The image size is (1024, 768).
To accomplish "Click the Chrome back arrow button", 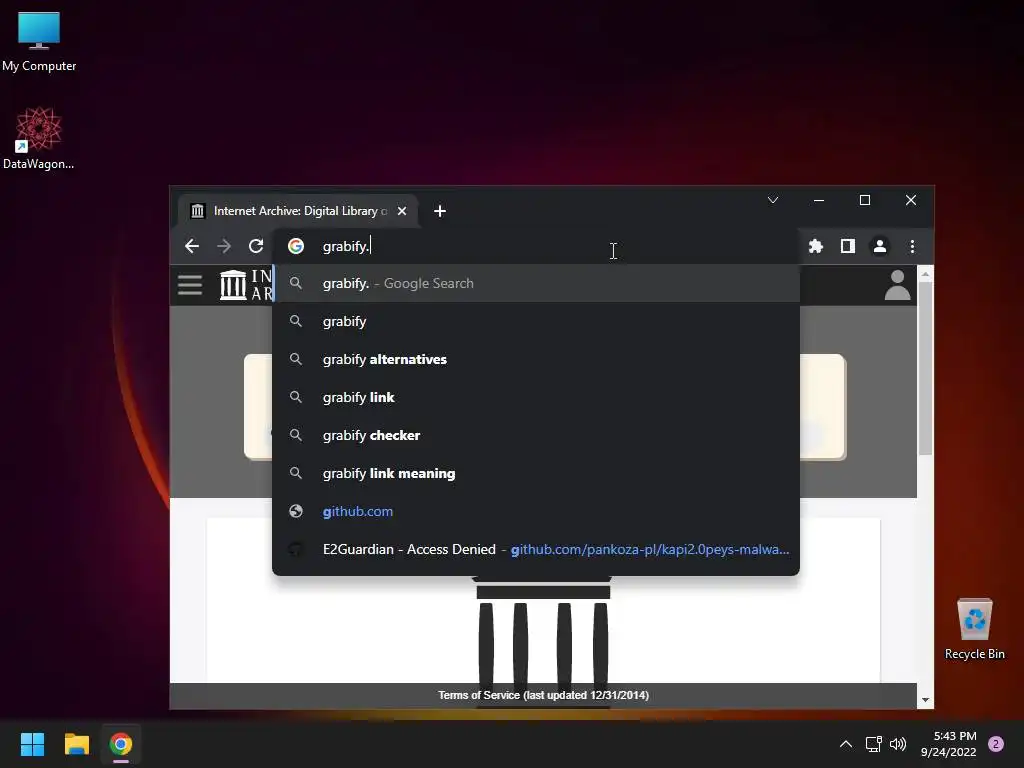I will (x=191, y=246).
